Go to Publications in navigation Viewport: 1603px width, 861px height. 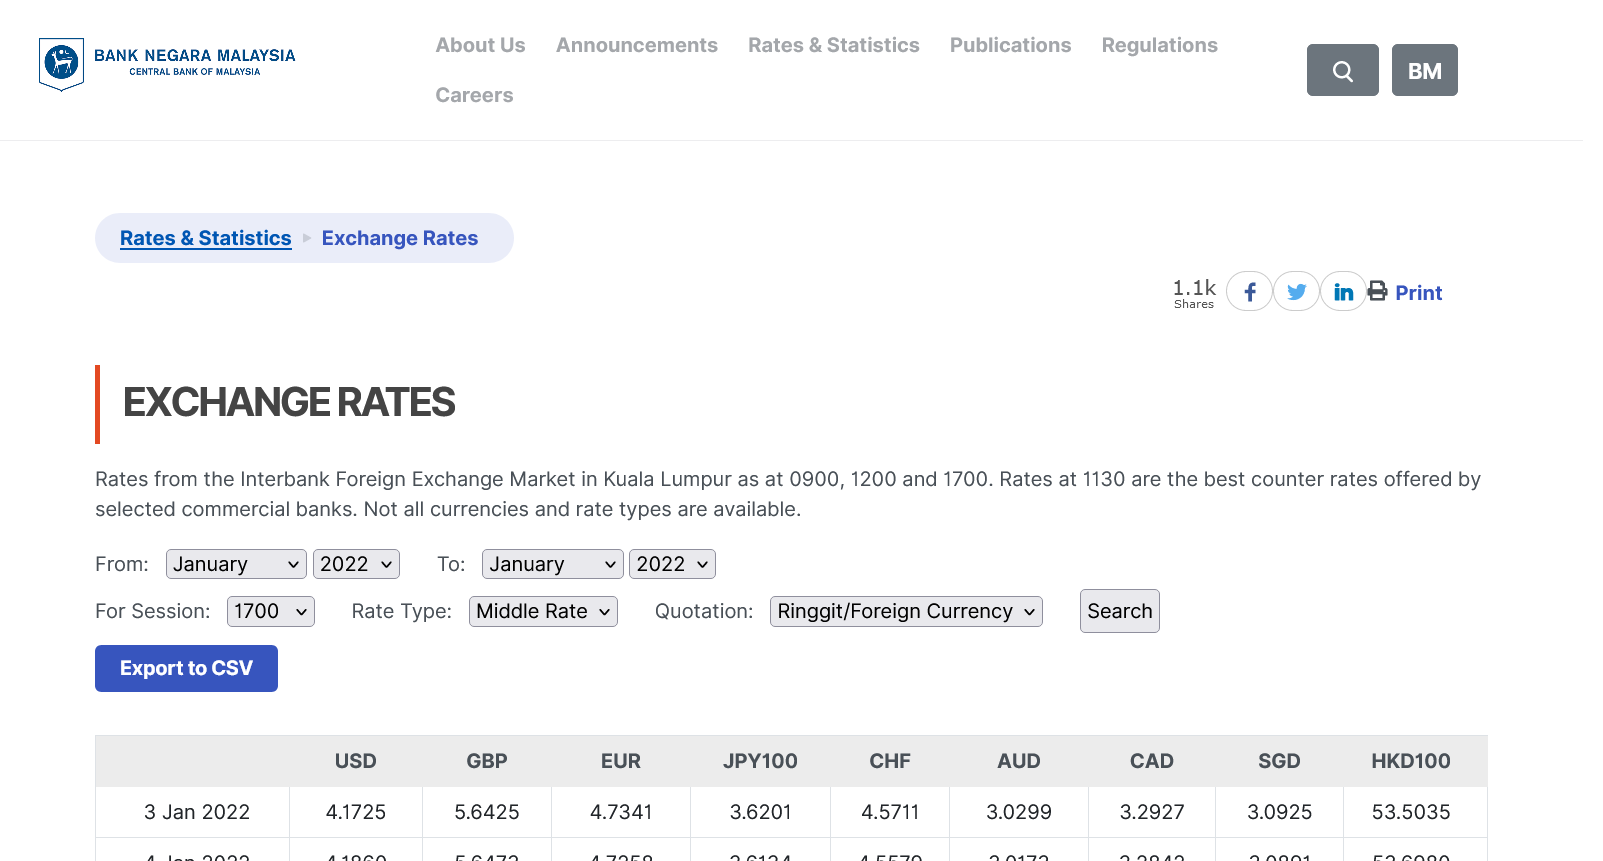coord(1010,45)
